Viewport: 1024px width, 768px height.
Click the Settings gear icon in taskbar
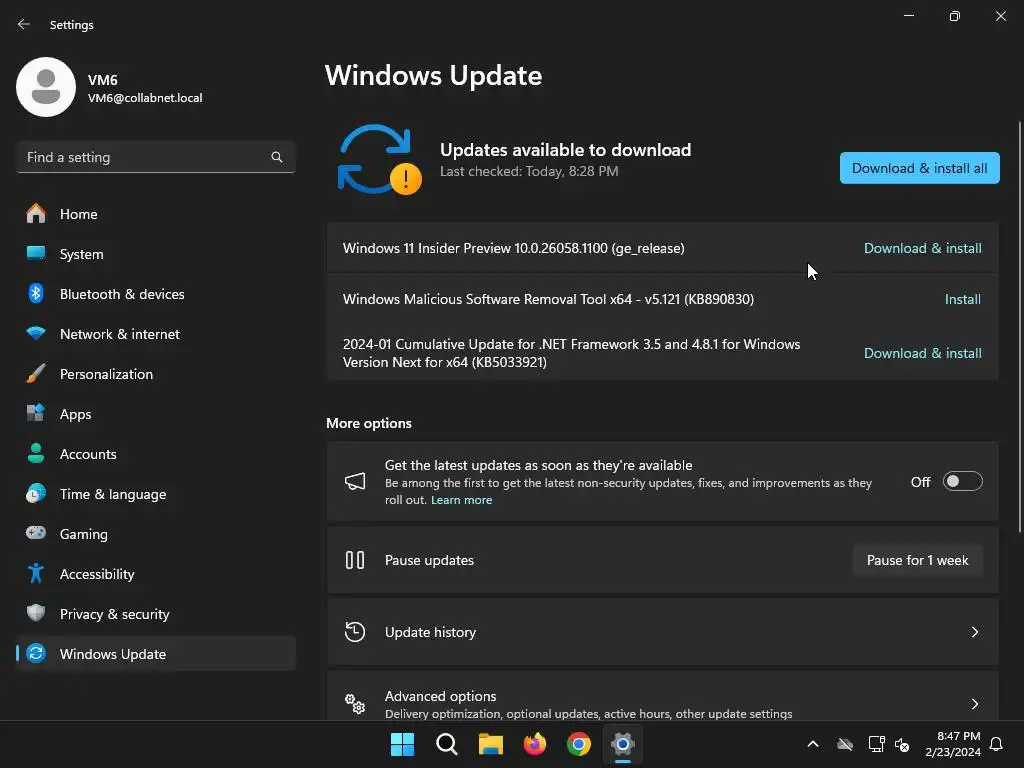[623, 744]
